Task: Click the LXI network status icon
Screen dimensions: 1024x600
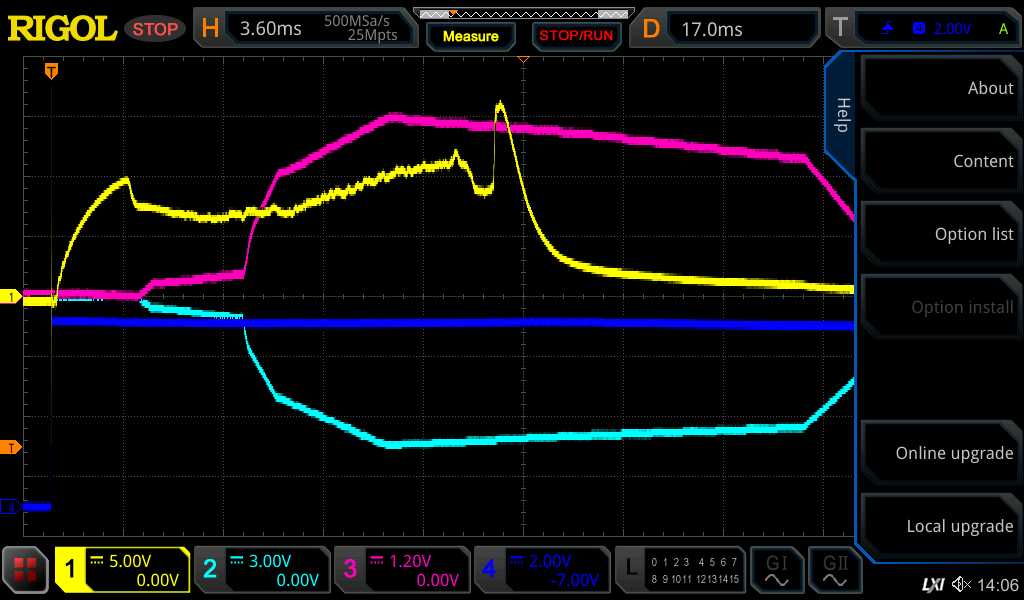Action: coord(932,584)
